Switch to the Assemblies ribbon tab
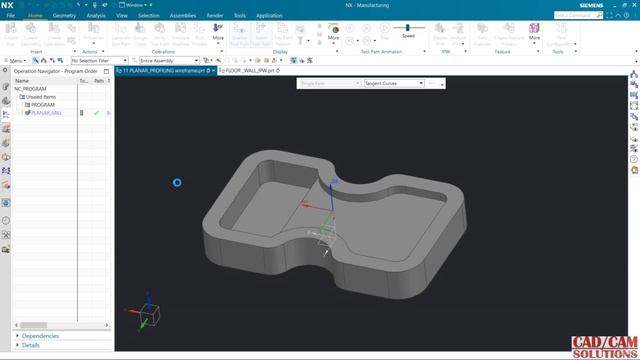The image size is (640, 360). (x=183, y=16)
